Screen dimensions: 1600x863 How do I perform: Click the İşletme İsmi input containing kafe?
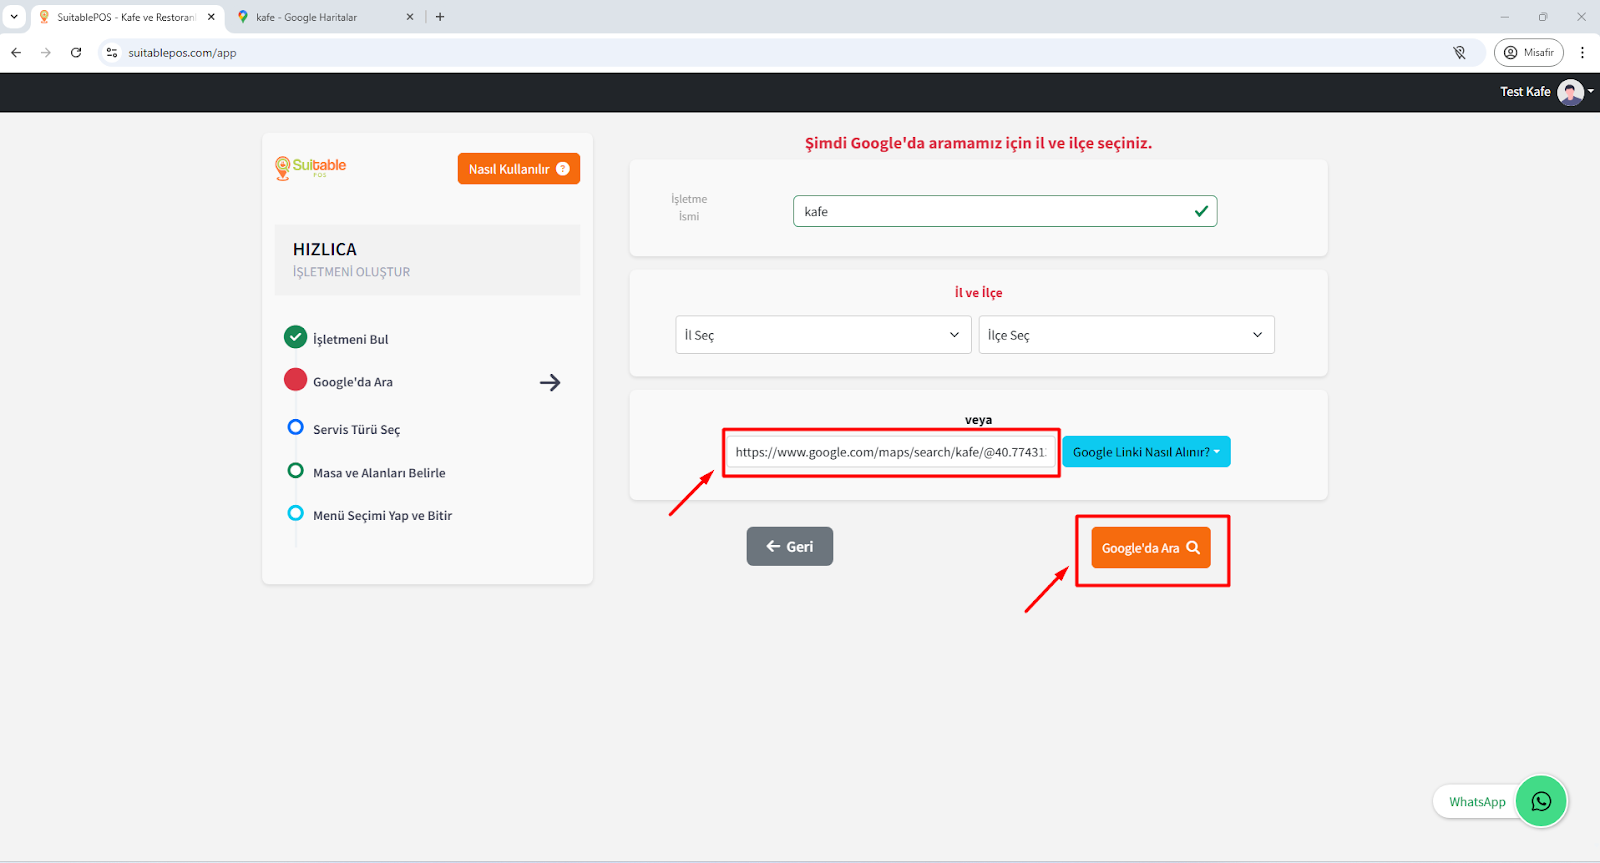(x=1005, y=211)
